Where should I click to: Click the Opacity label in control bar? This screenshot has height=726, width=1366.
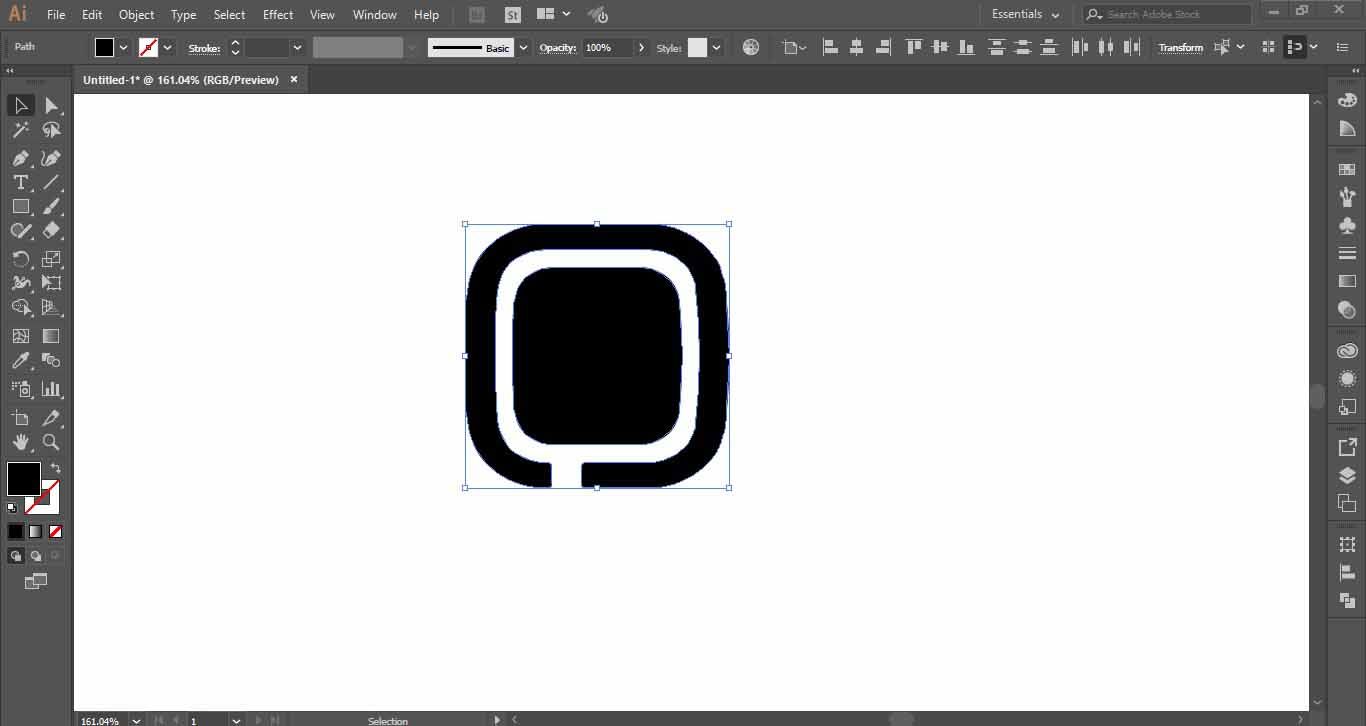click(x=558, y=48)
